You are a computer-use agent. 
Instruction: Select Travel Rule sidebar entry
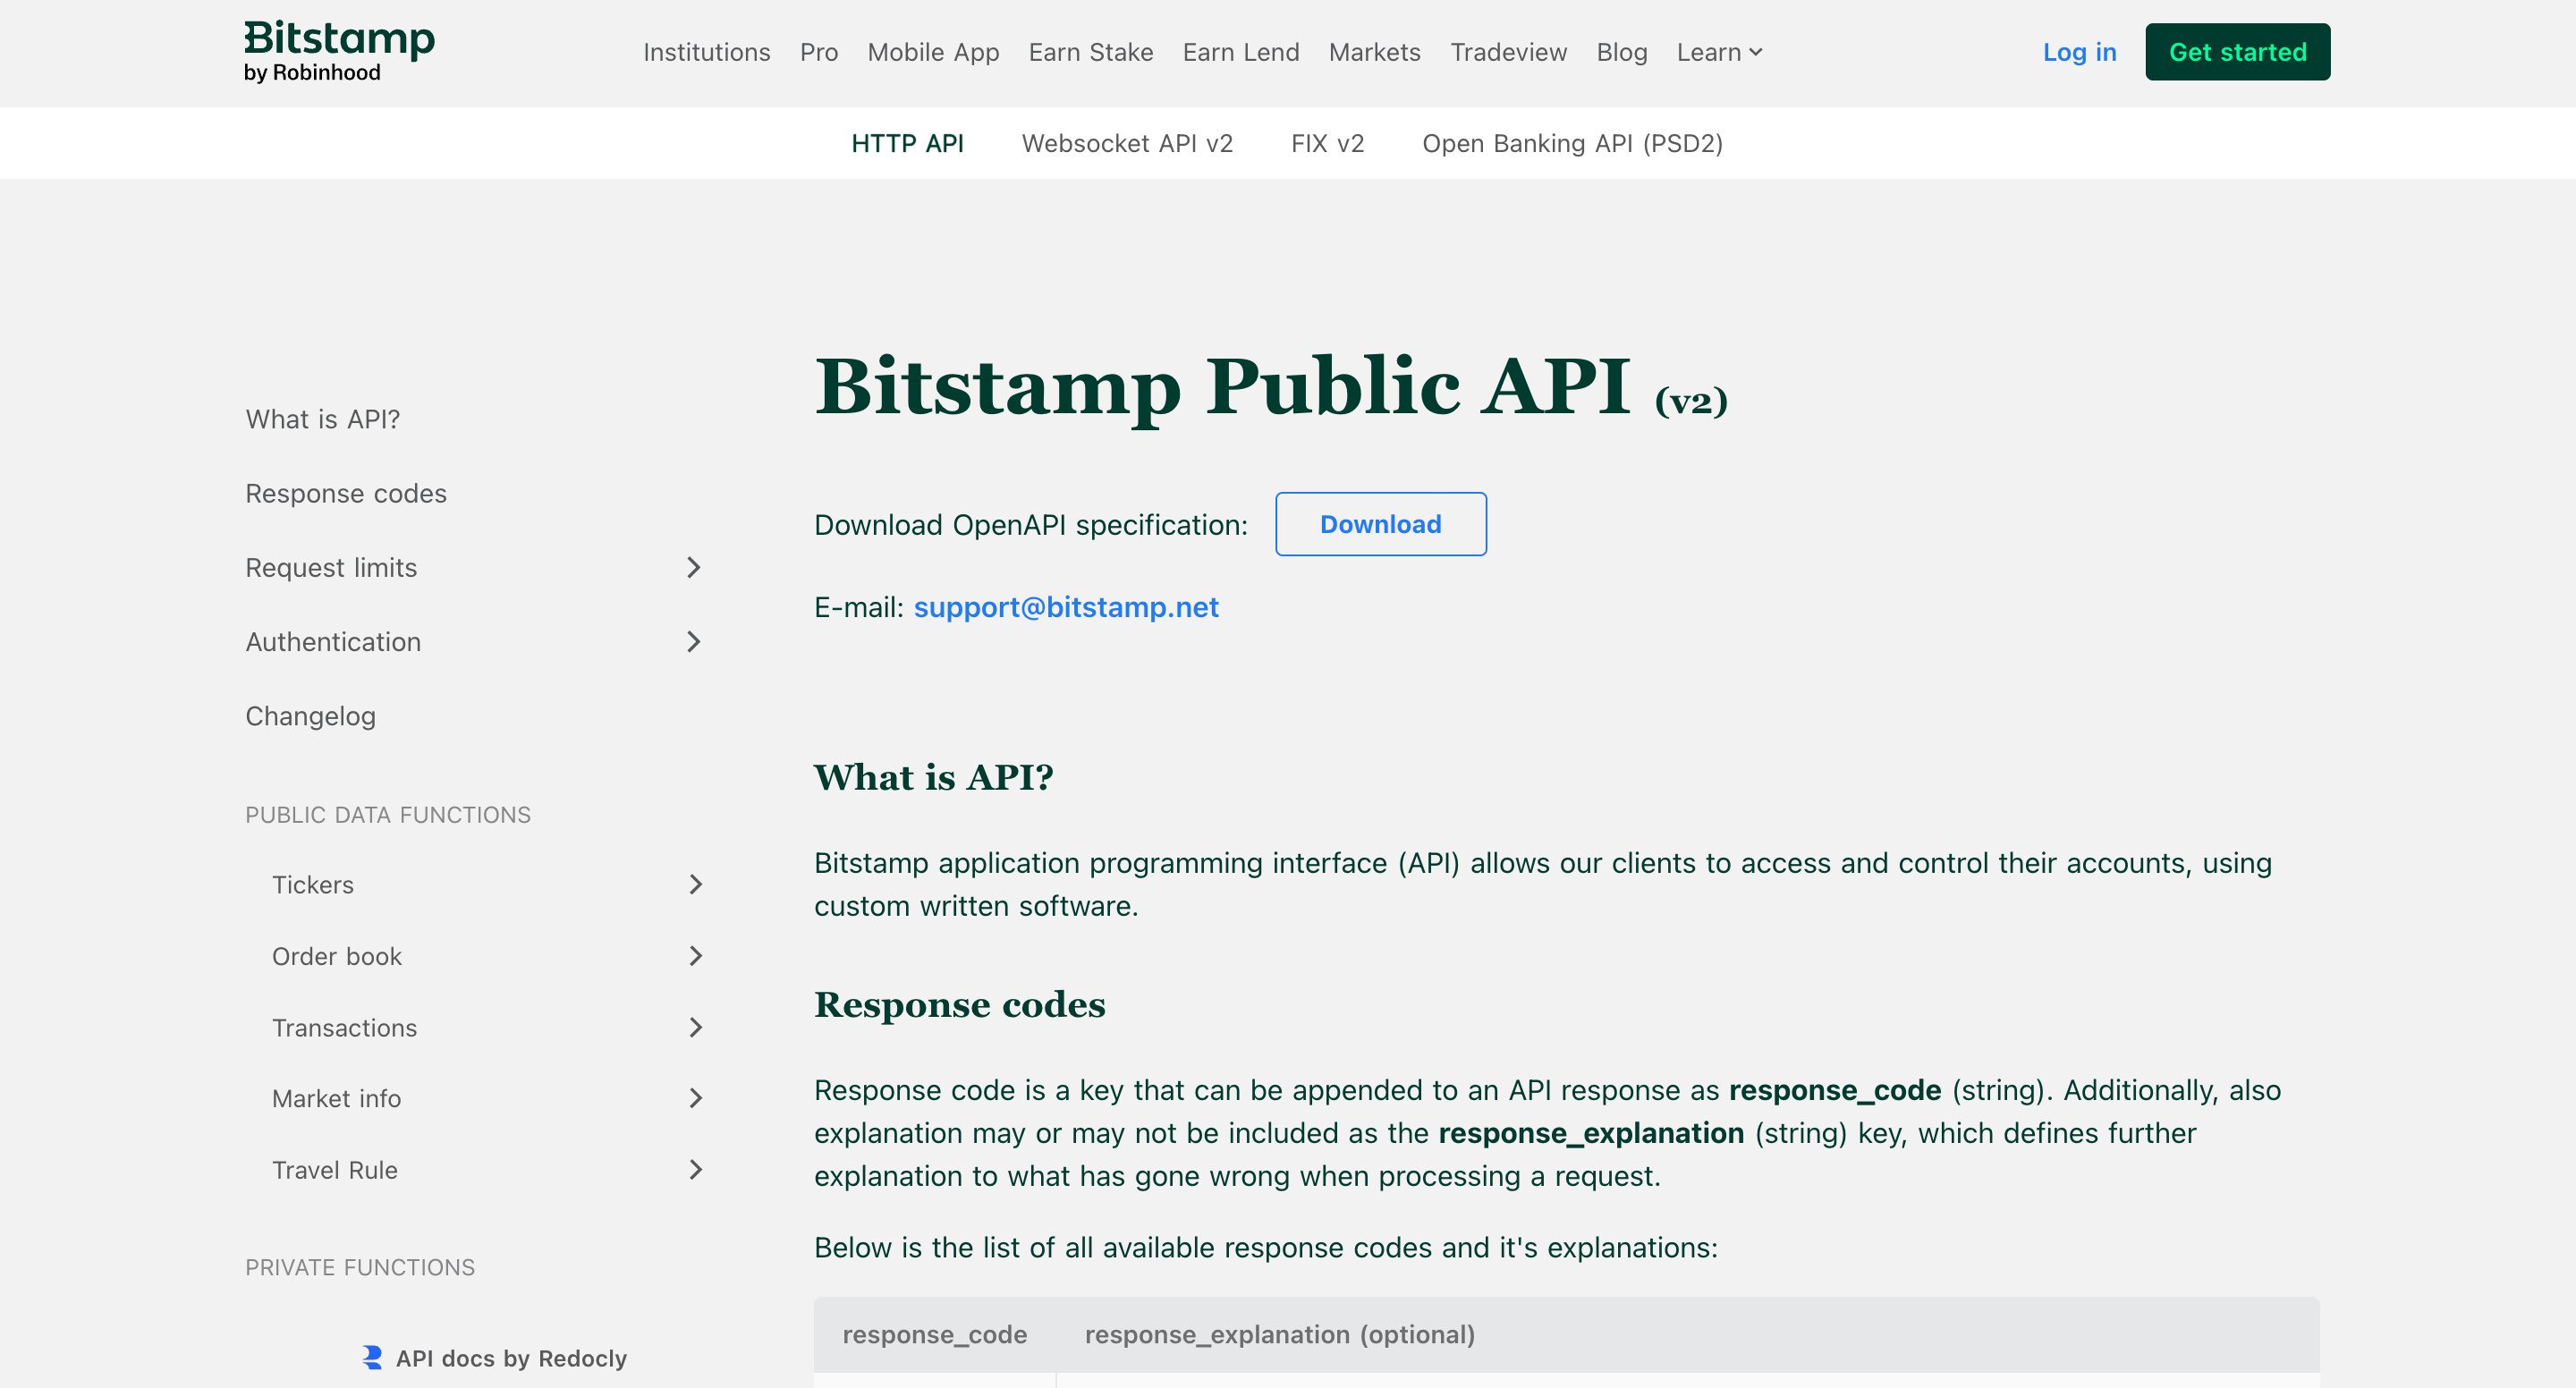point(335,1169)
